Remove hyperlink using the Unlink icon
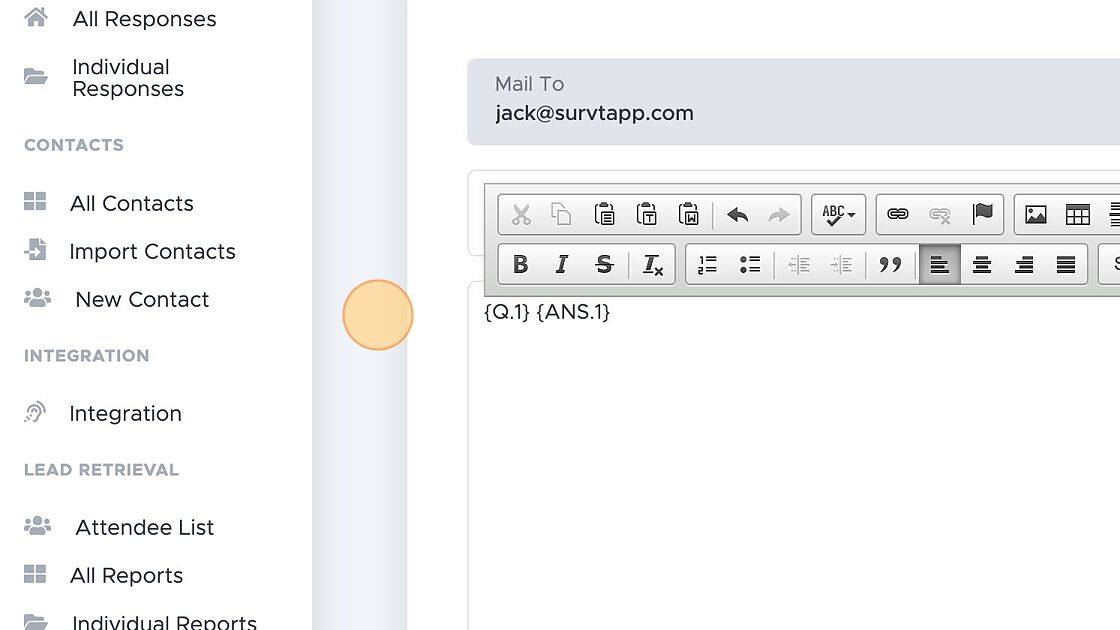Image resolution: width=1120 pixels, height=630 pixels. (x=940, y=214)
